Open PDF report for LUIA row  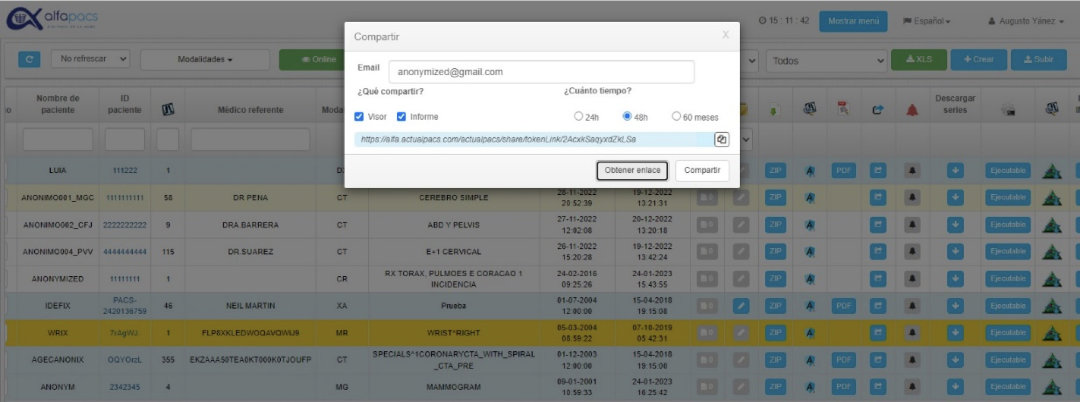(x=843, y=171)
